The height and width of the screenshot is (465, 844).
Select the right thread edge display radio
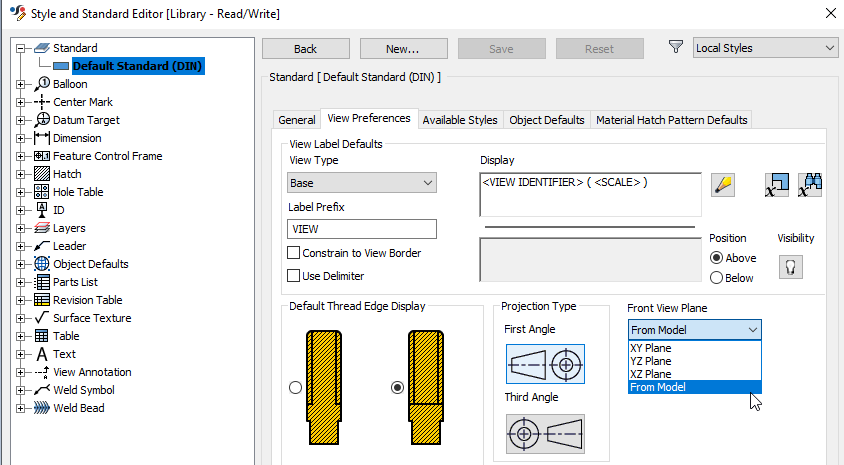pos(397,388)
